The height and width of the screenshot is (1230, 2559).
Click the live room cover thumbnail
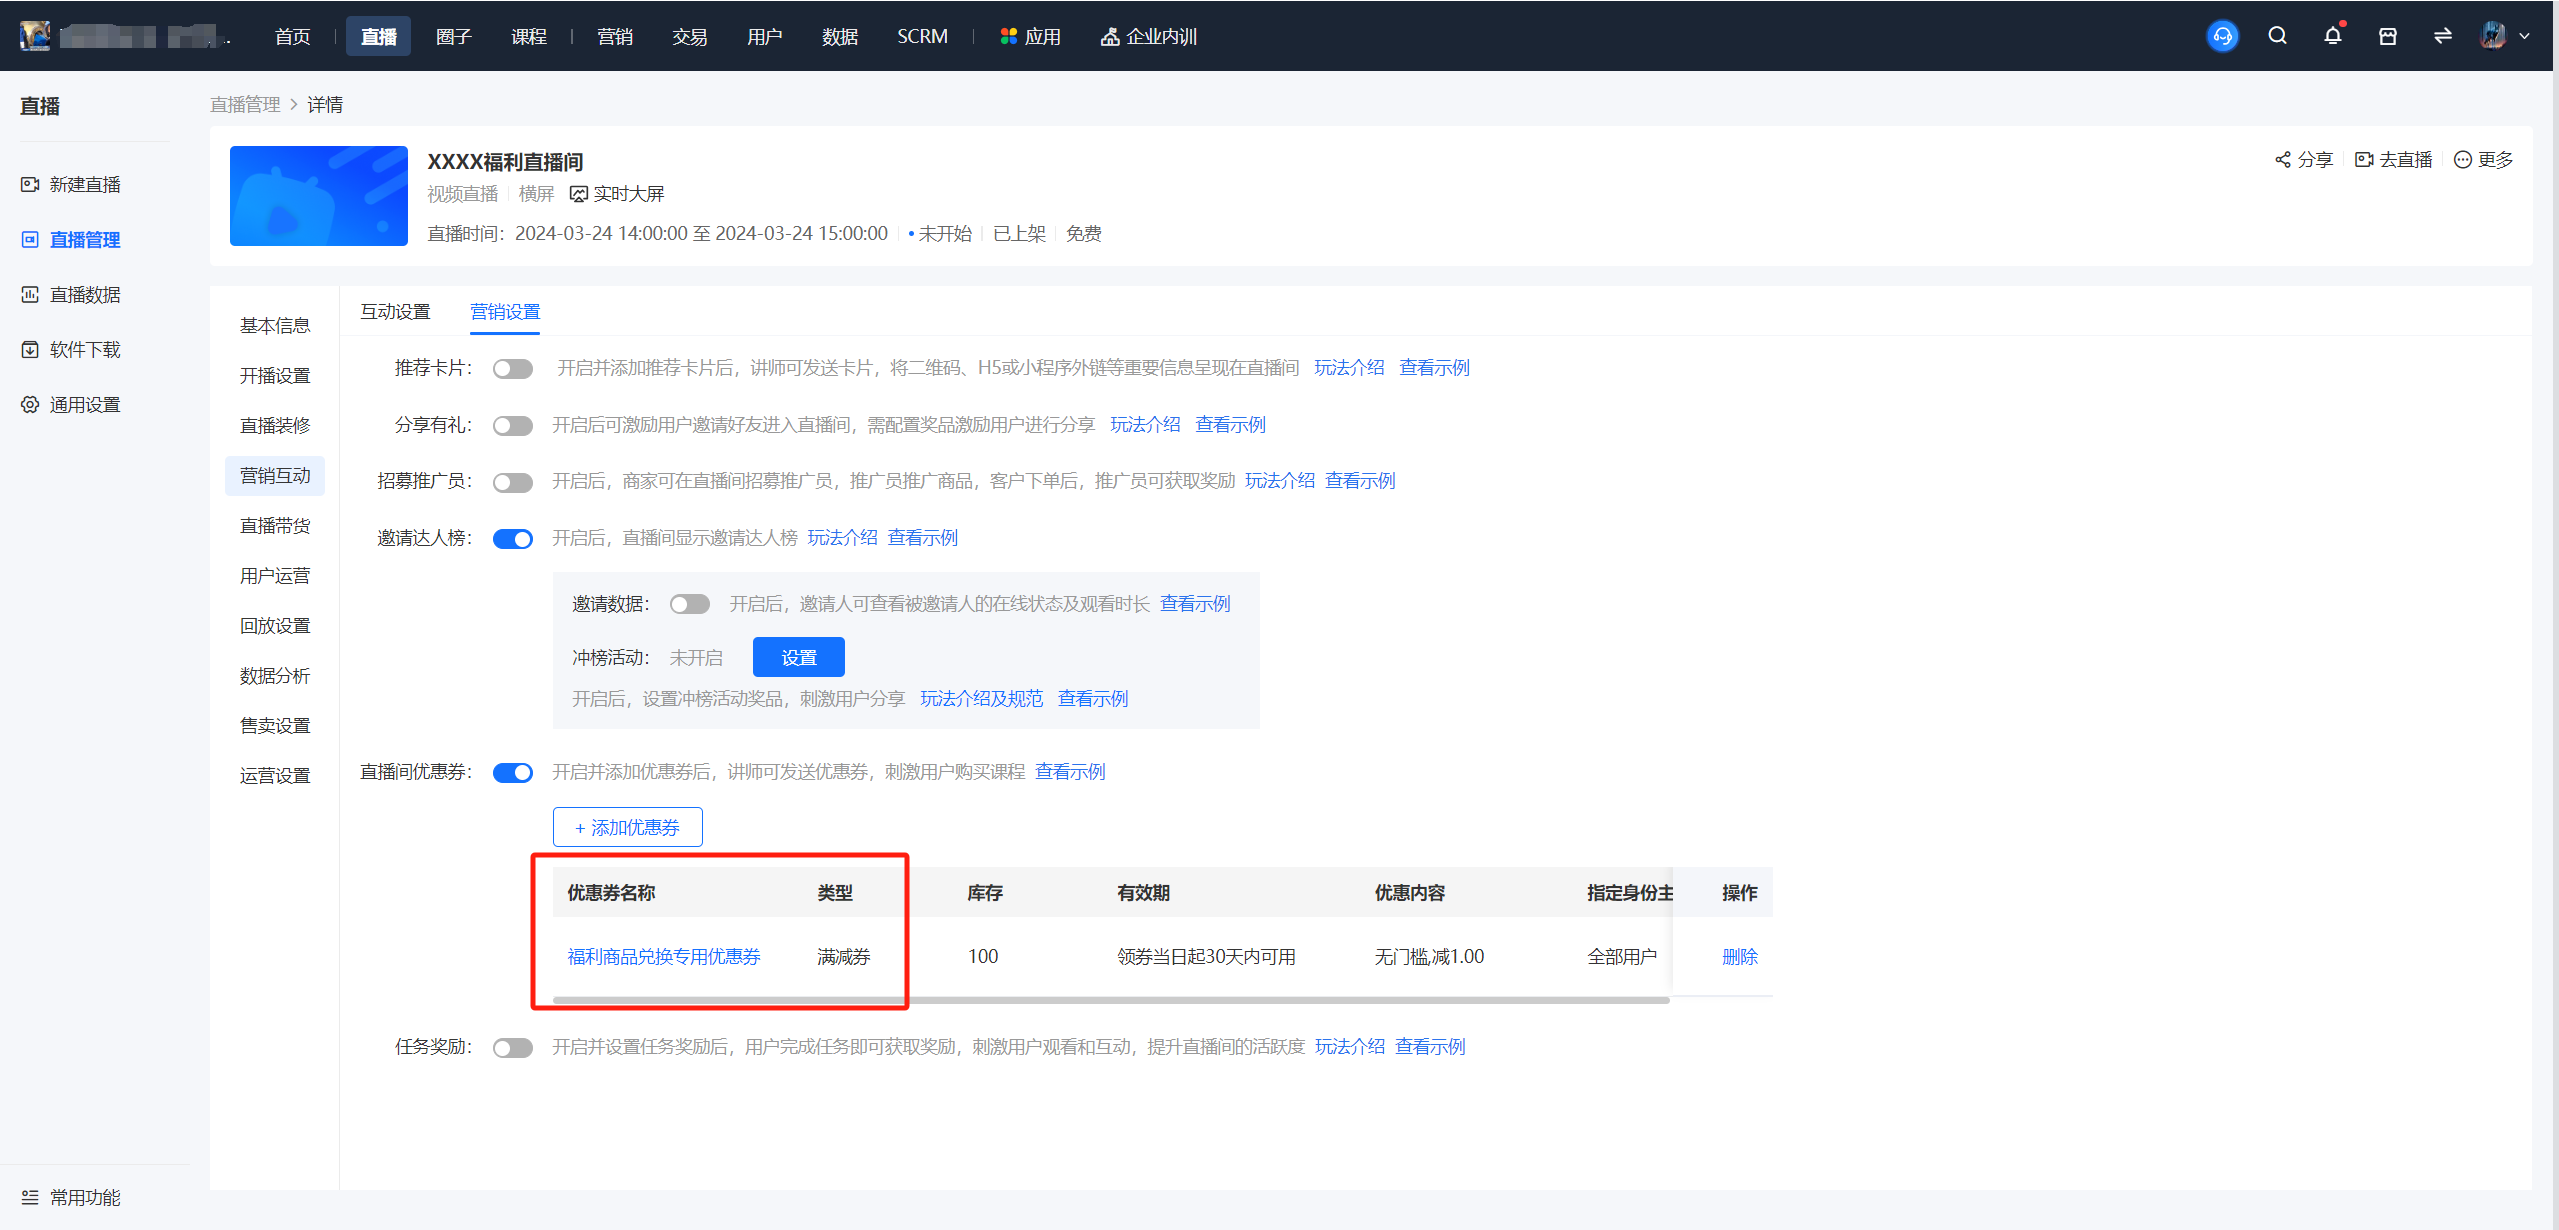318,196
